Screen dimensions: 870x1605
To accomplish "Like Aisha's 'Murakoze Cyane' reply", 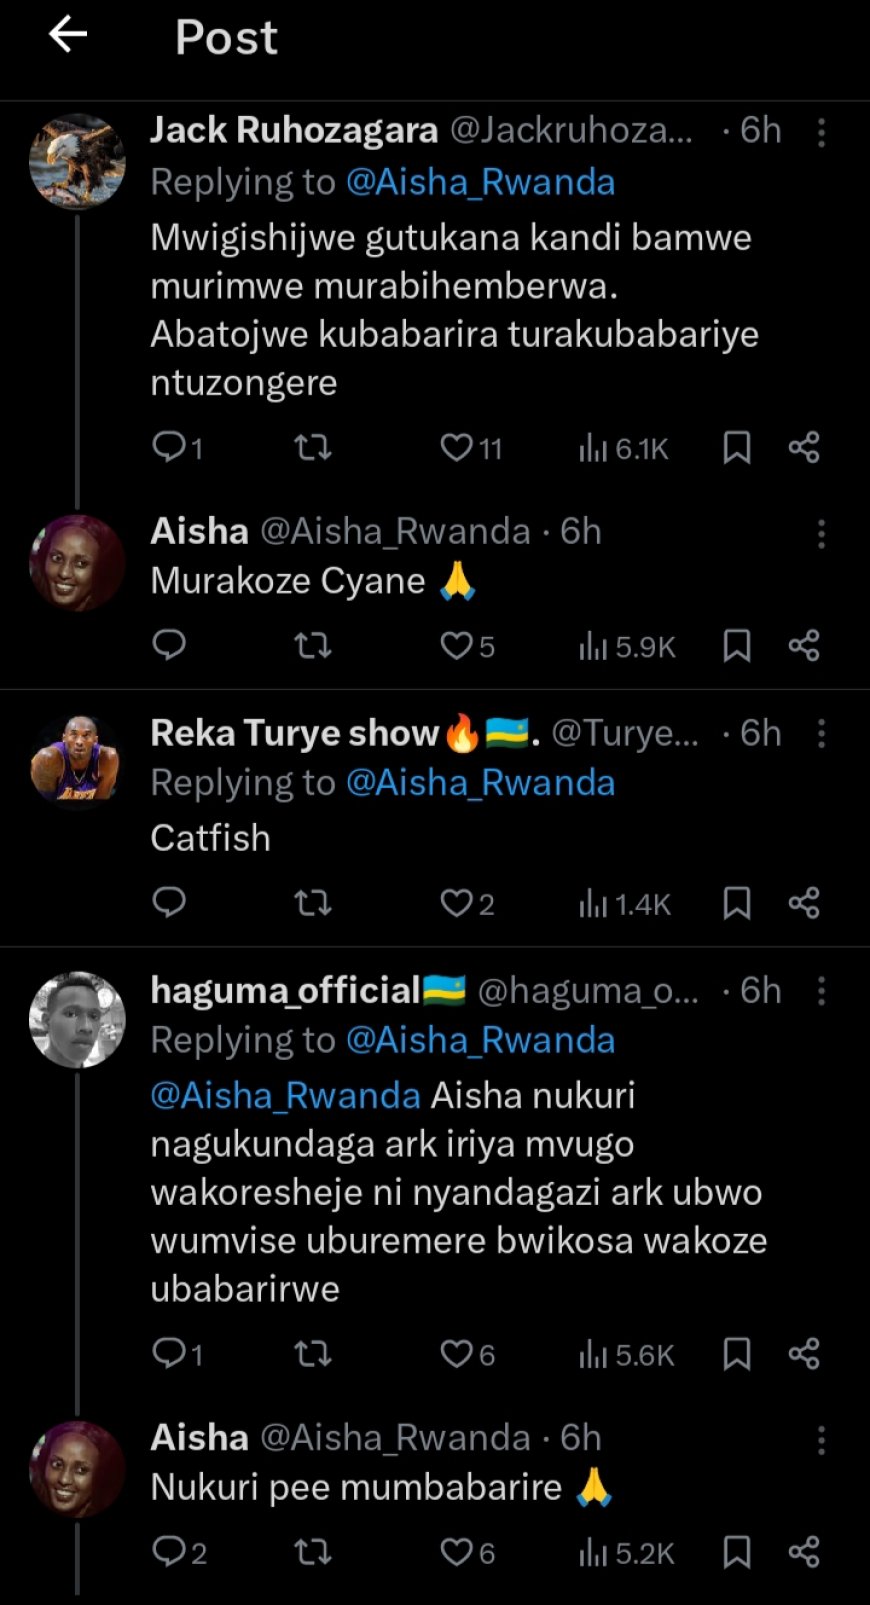I will pyautogui.click(x=457, y=646).
